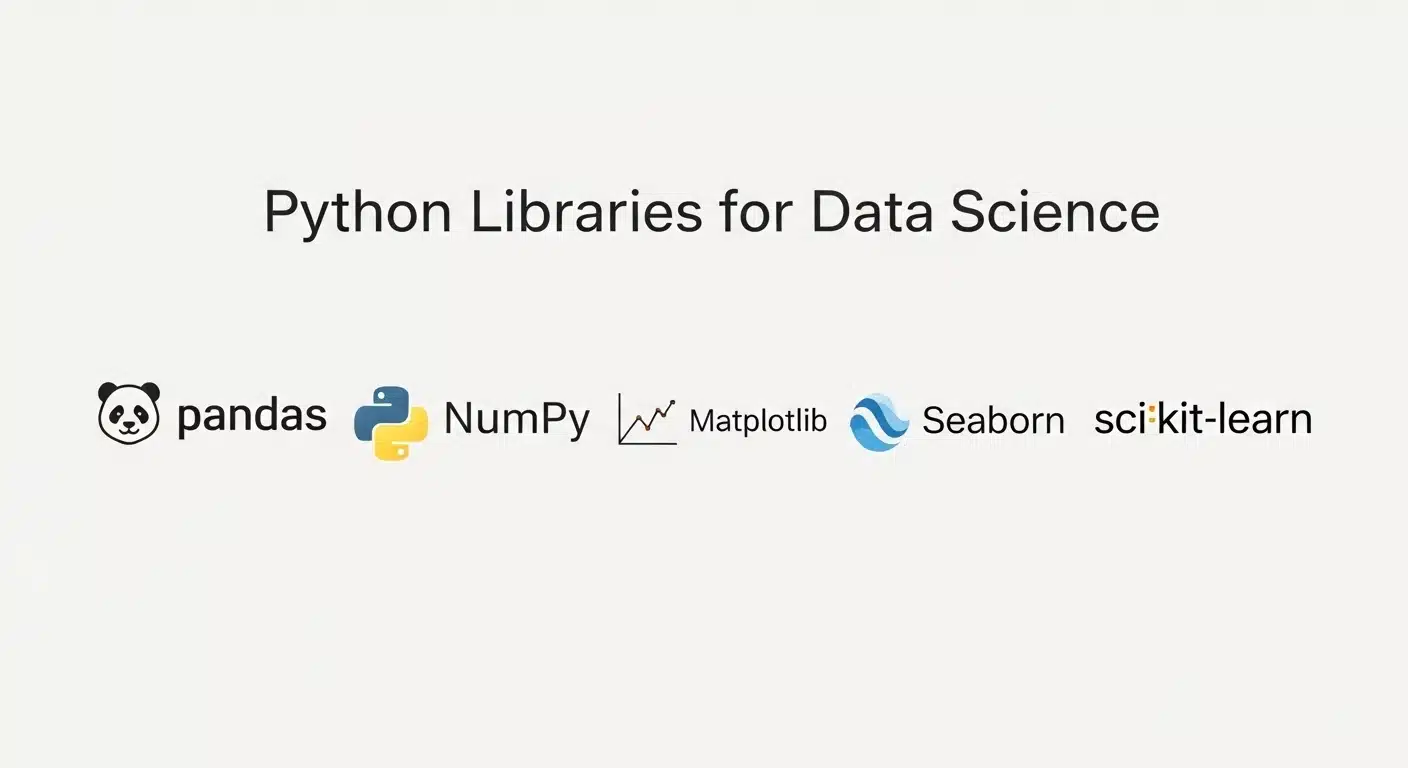Choose the Seaborn text label
The image size is (1408, 768).
pyautogui.click(x=993, y=421)
